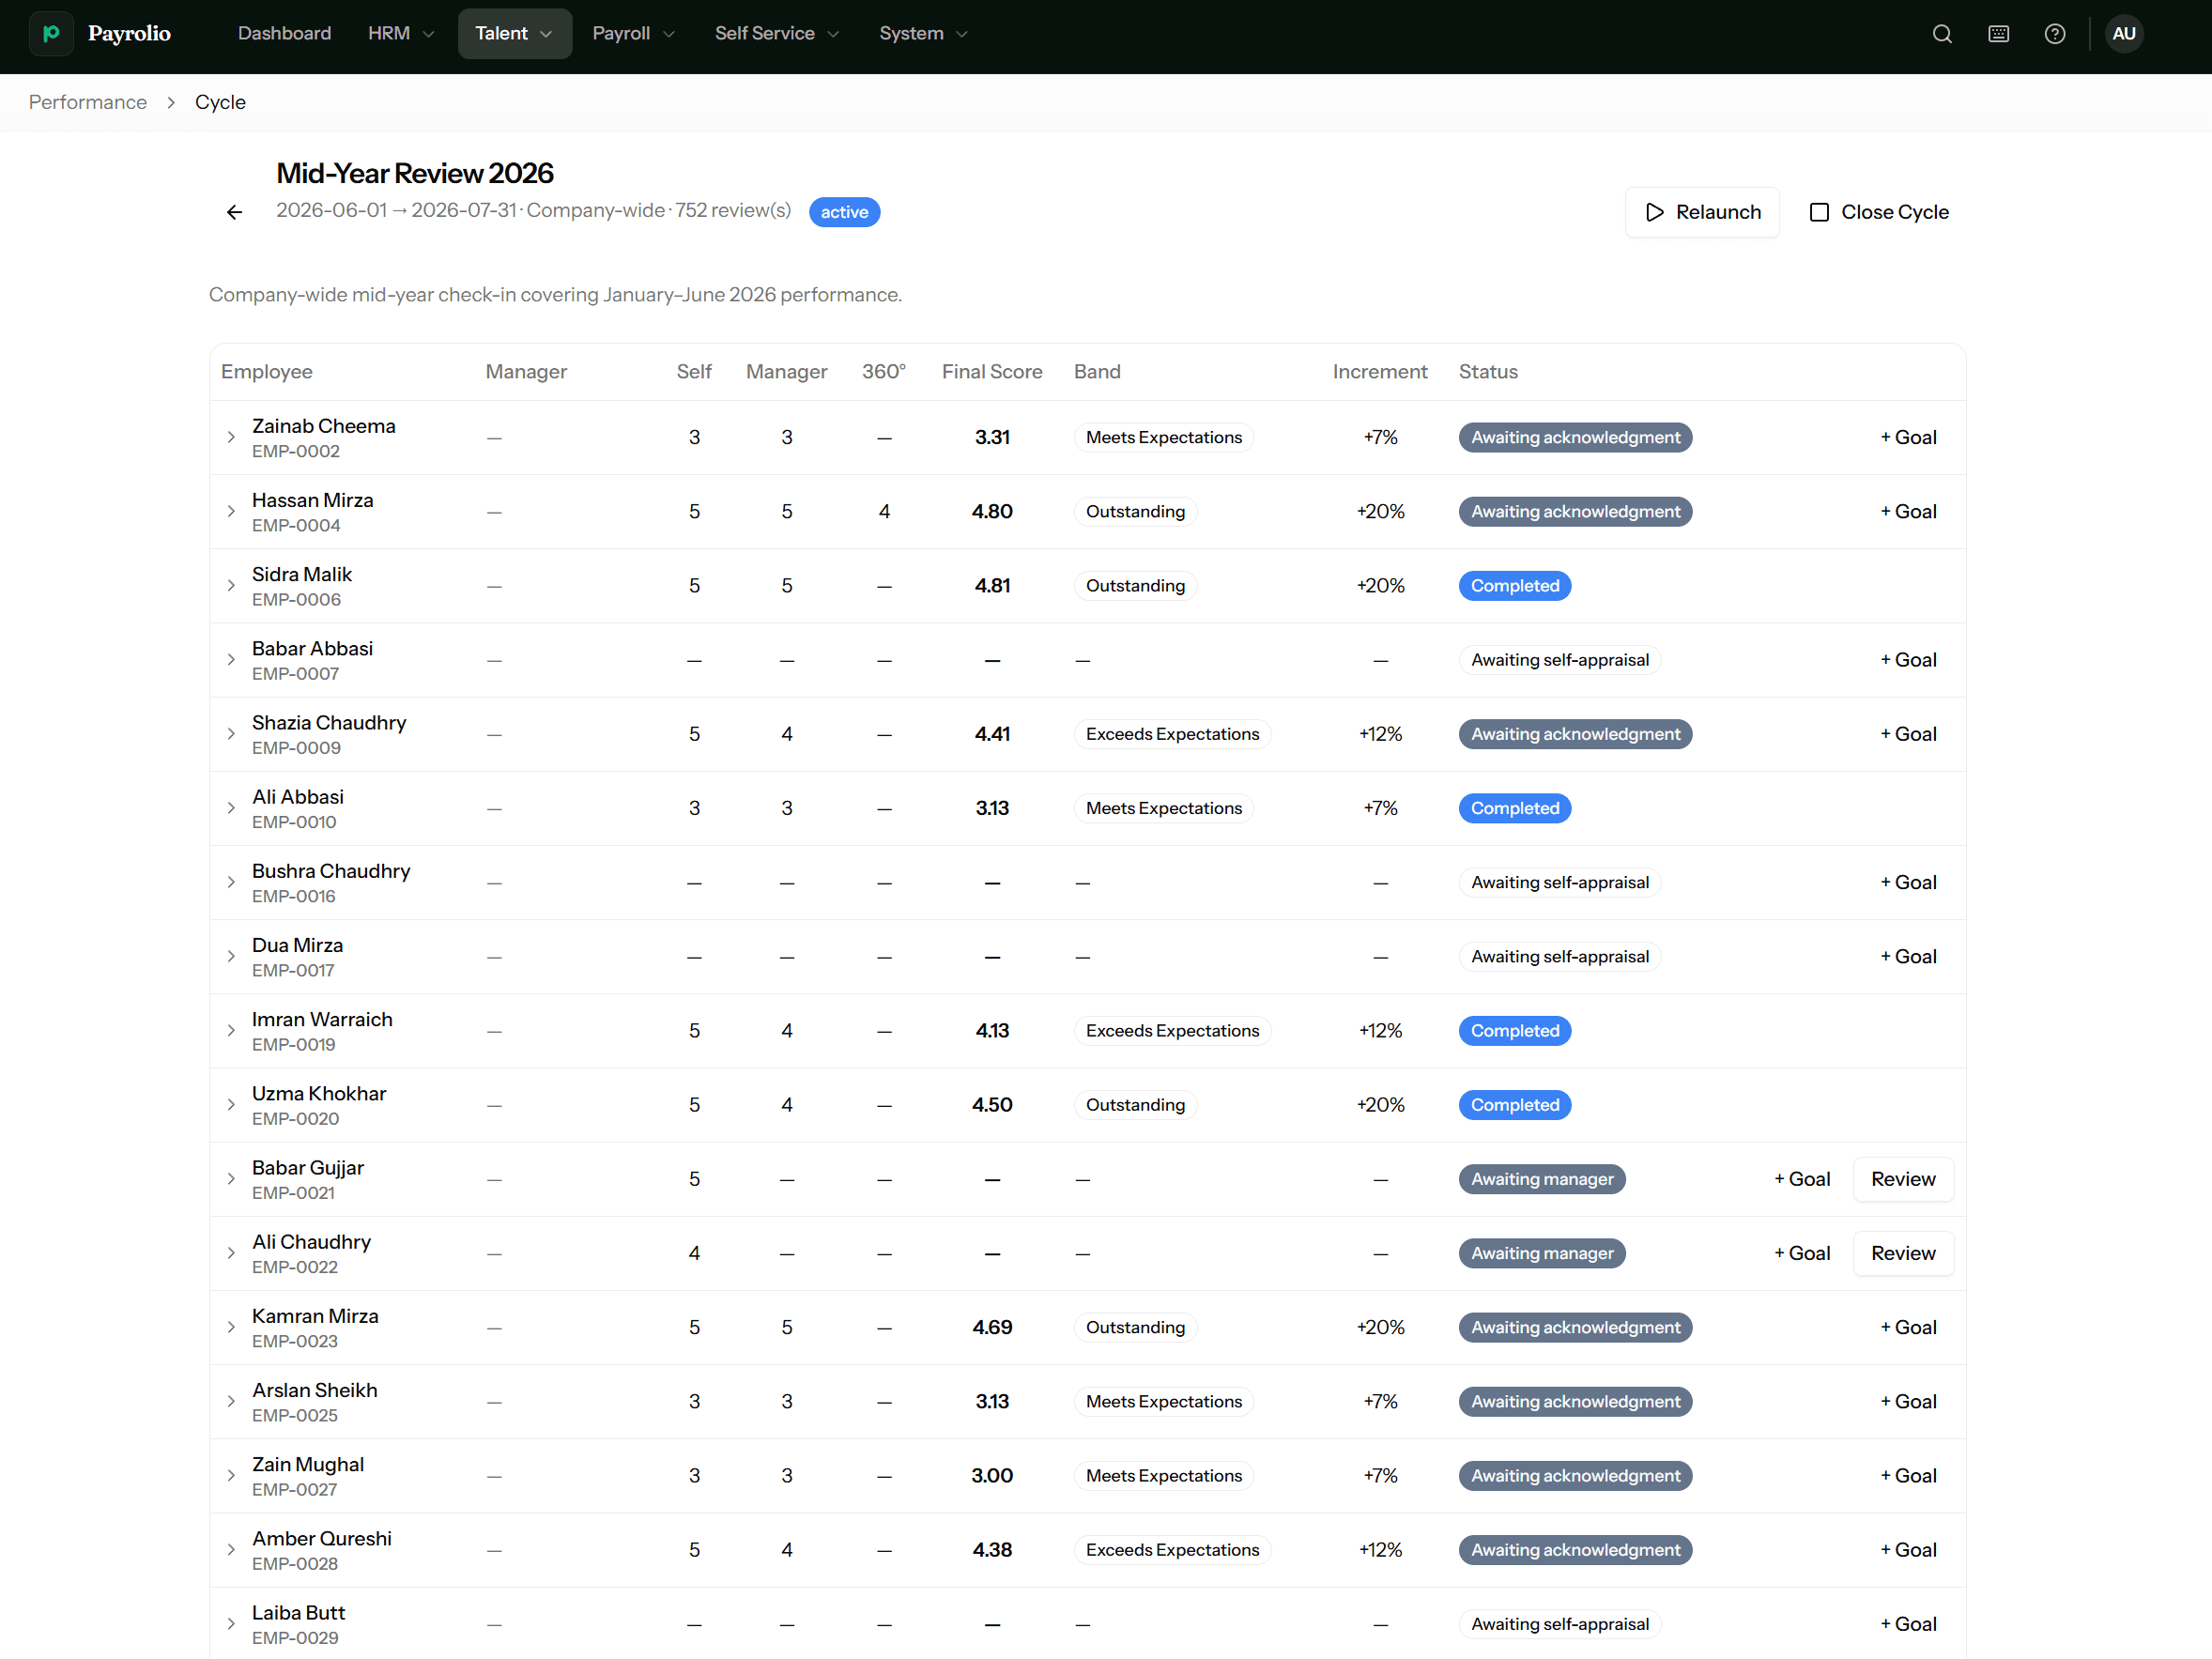Open the HRM dropdown menu
This screenshot has height=1659, width=2212.
pos(401,34)
